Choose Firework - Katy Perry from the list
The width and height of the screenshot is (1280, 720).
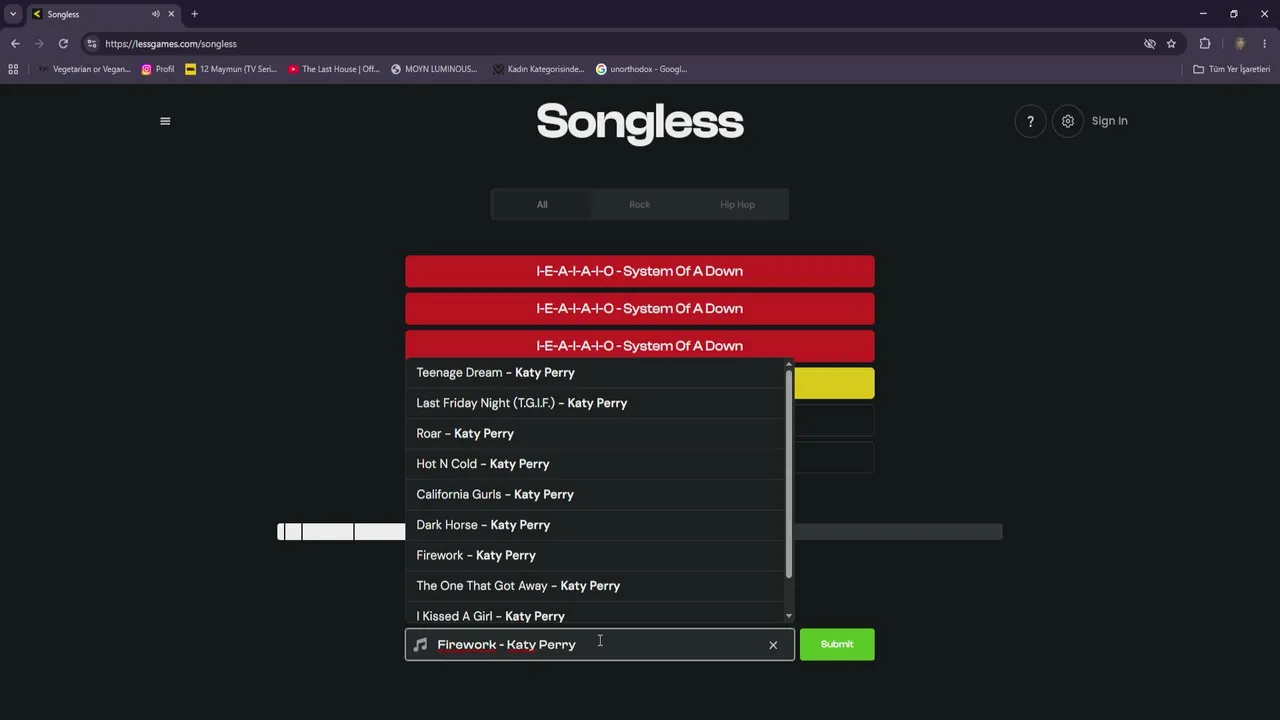(x=596, y=555)
